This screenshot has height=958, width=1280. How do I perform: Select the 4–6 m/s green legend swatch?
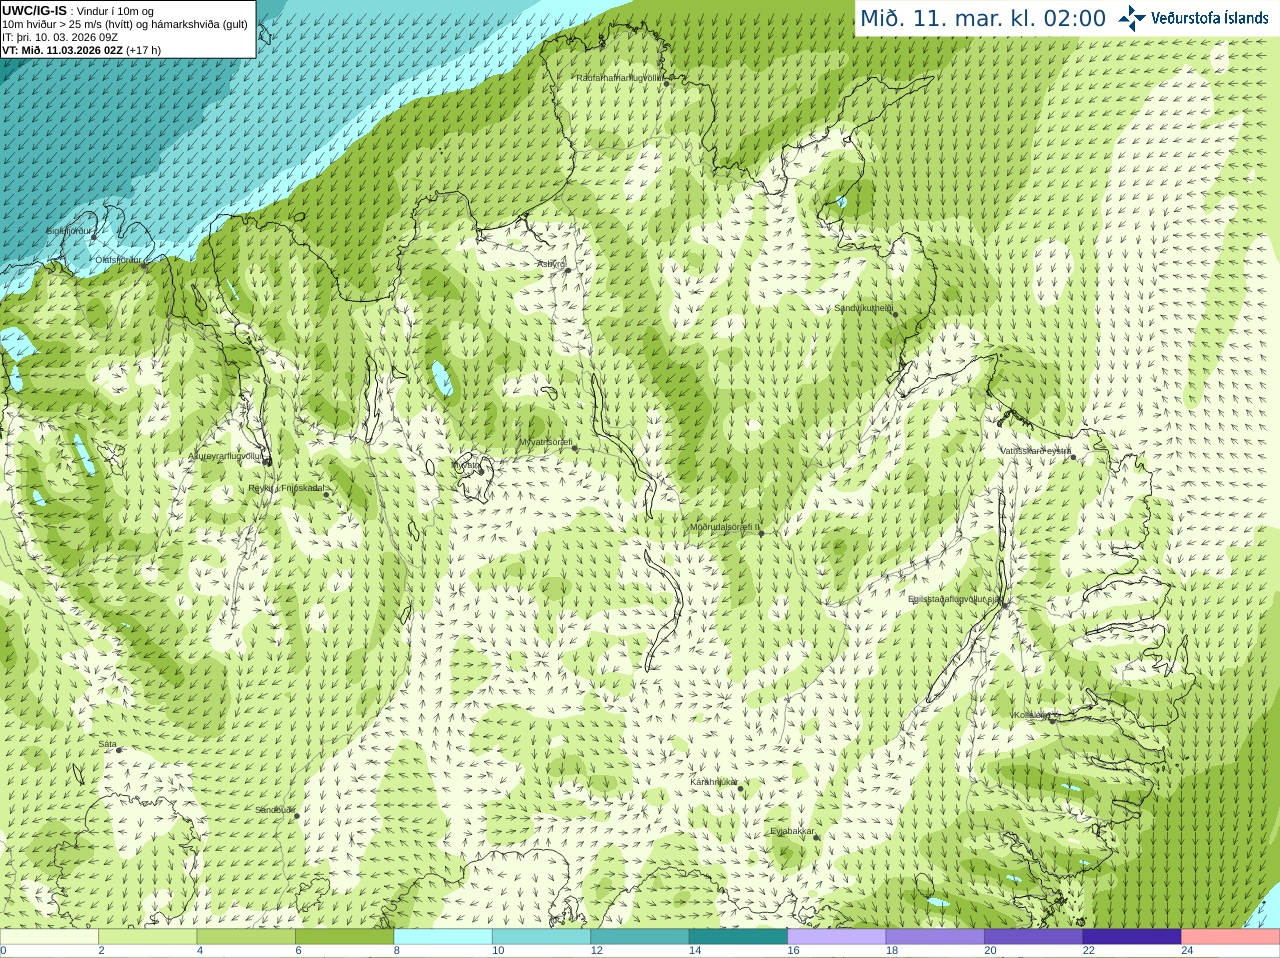point(246,937)
